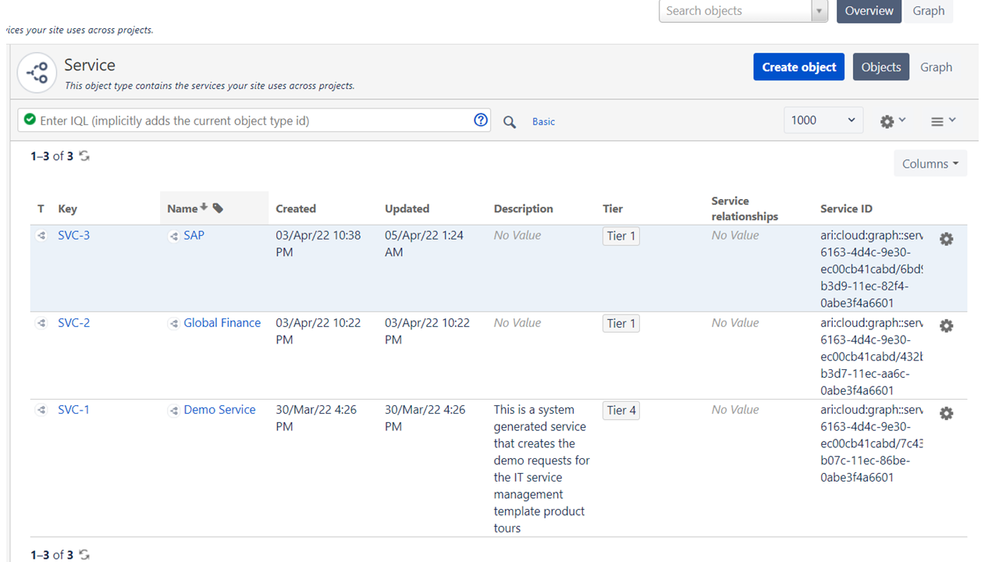Screen dimensions: 999x562
Task: Switch to Basic search mode
Action: pos(543,122)
